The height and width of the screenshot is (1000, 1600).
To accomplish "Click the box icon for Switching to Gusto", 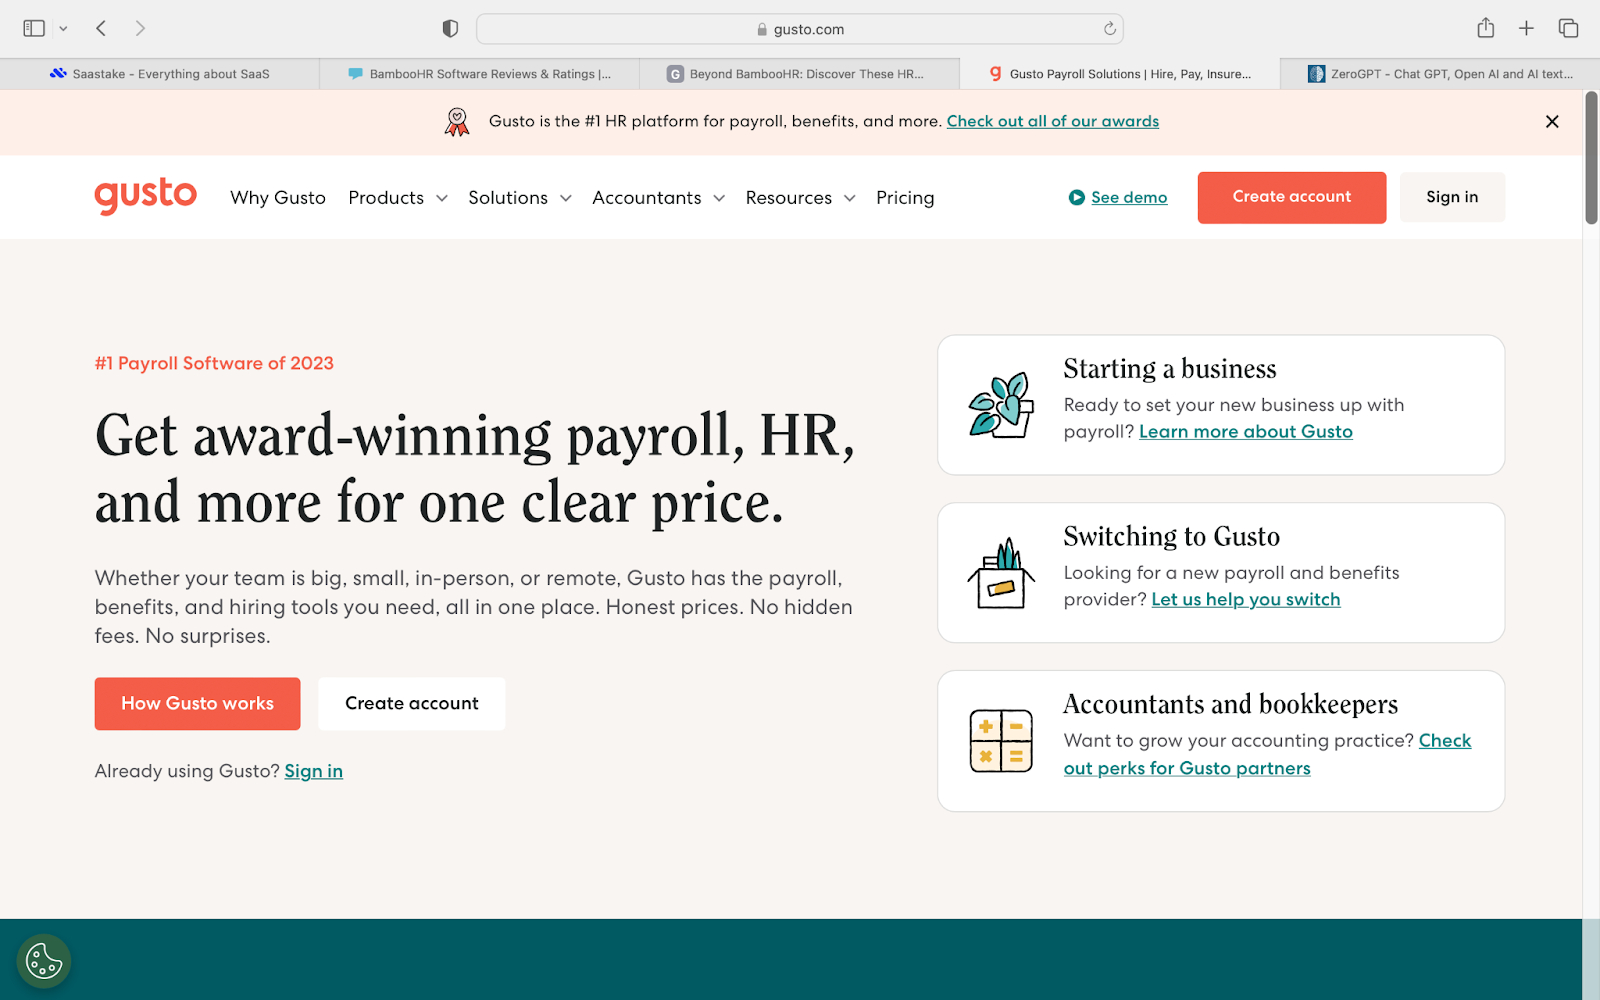I will point(1001,573).
